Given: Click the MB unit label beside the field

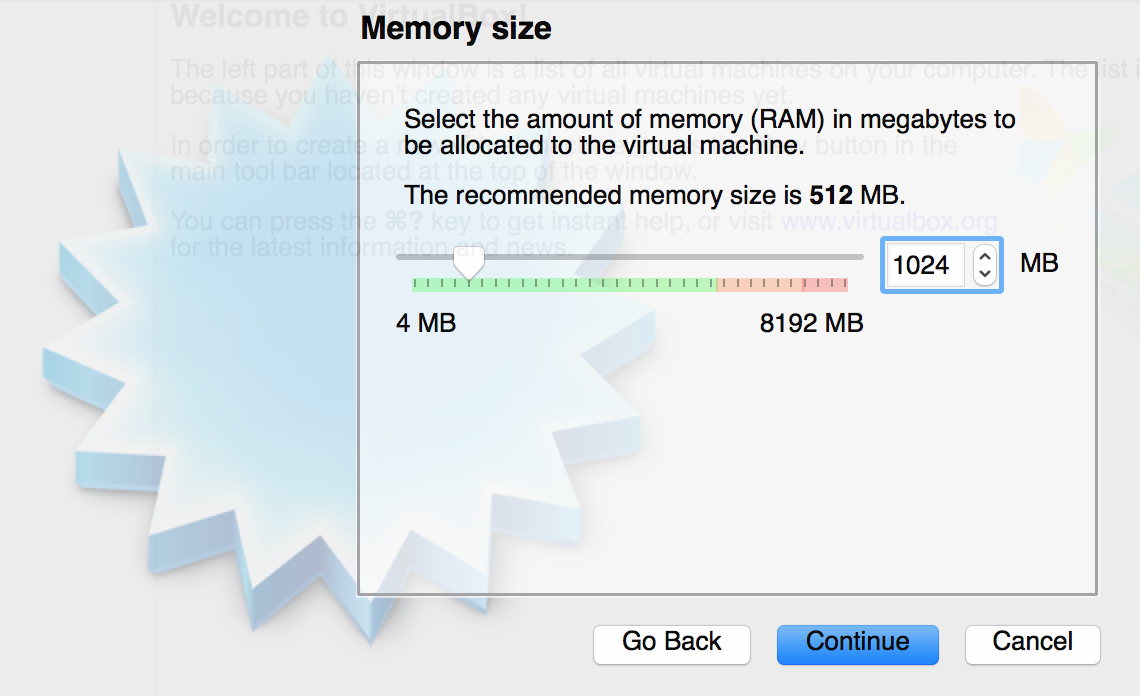Looking at the screenshot, I should pyautogui.click(x=1039, y=263).
